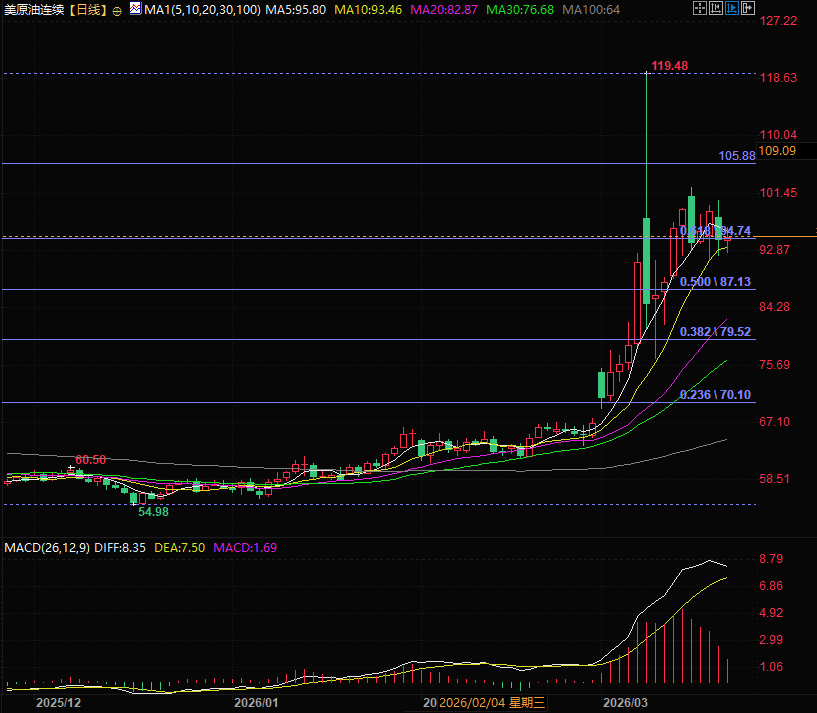Click the DEA:7.50 value
Viewport: 817px width, 713px height.
point(180,548)
